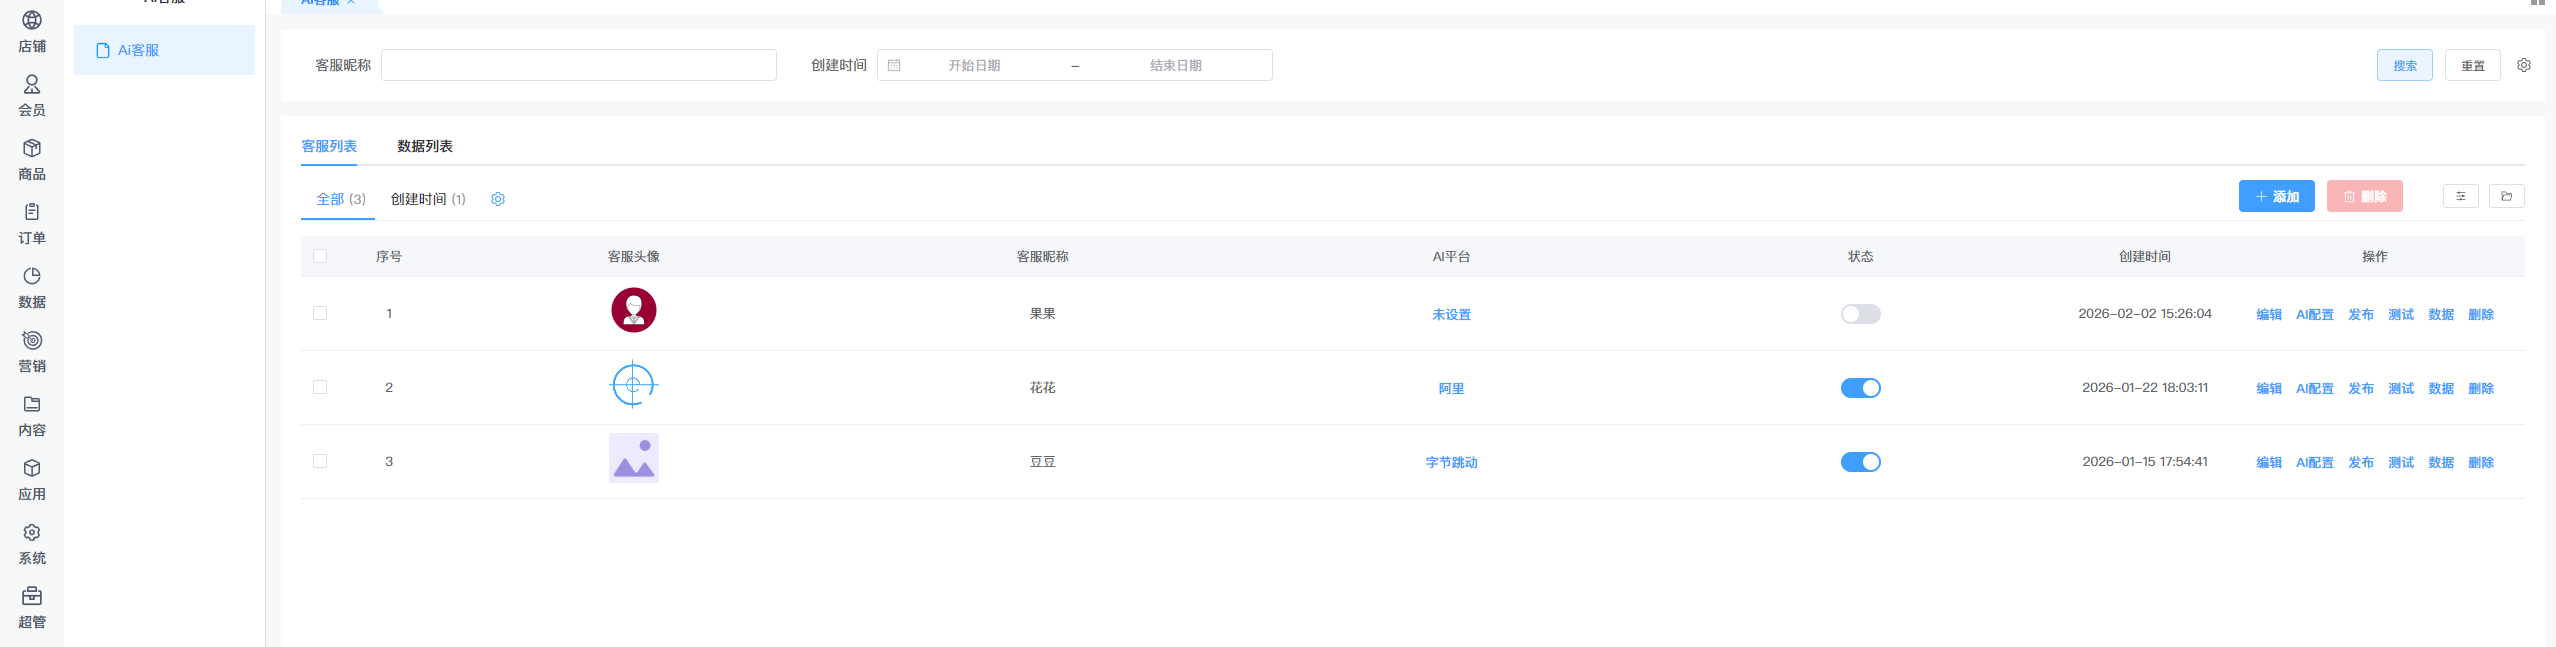Click the blue 添加 button
This screenshot has height=647, width=2556.
point(2277,196)
